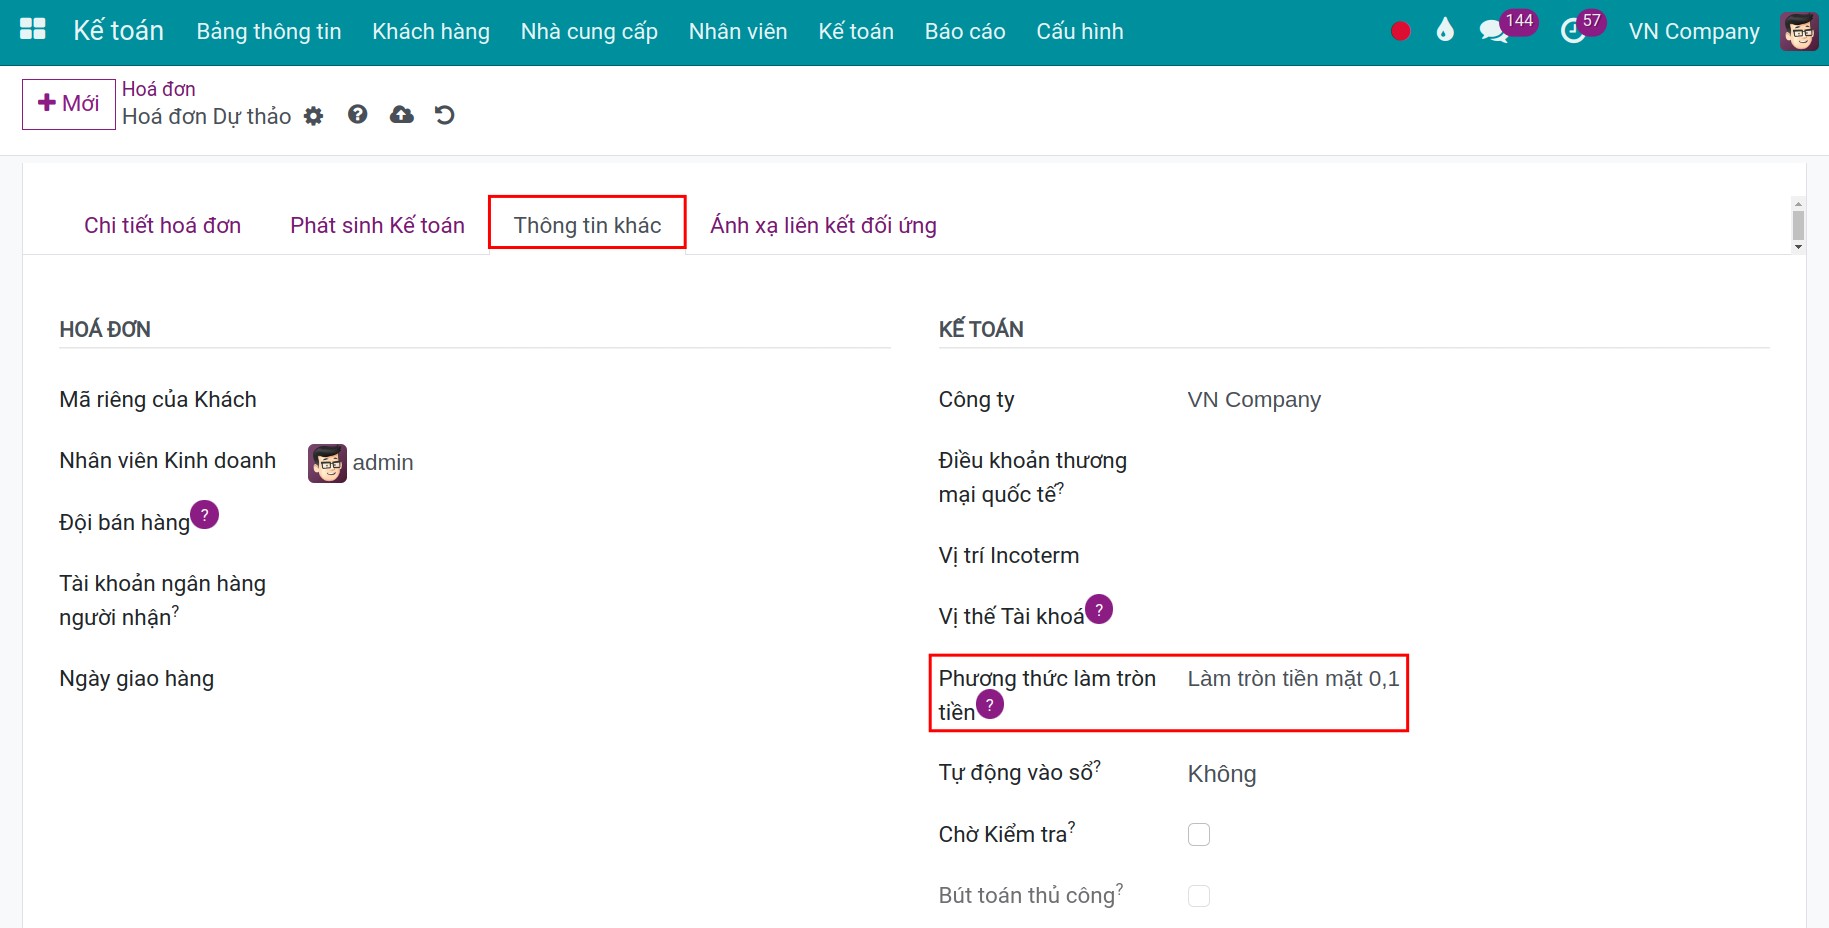This screenshot has height=928, width=1829.
Task: Open the Kế toán menu next to Nhân viên
Action: [856, 31]
